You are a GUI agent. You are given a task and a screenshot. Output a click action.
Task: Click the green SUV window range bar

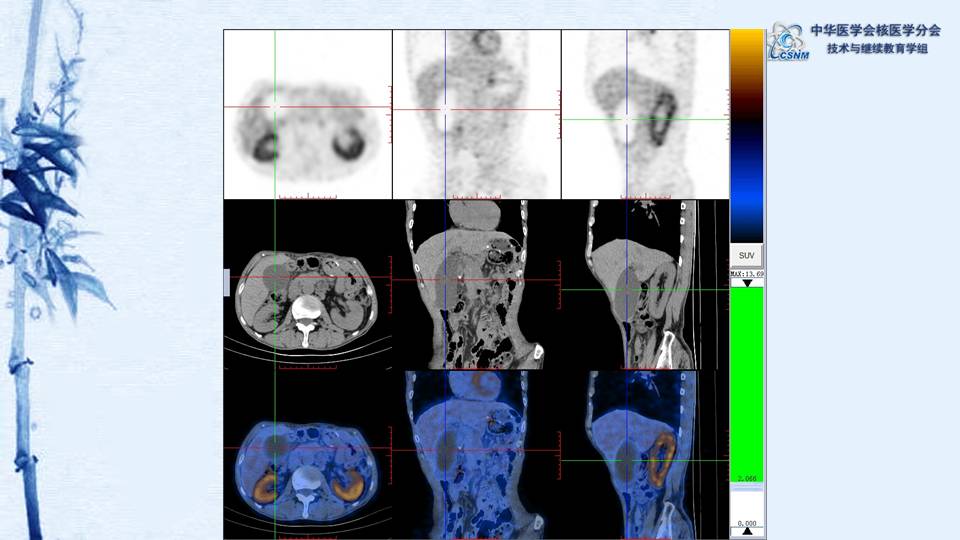[x=747, y=380]
